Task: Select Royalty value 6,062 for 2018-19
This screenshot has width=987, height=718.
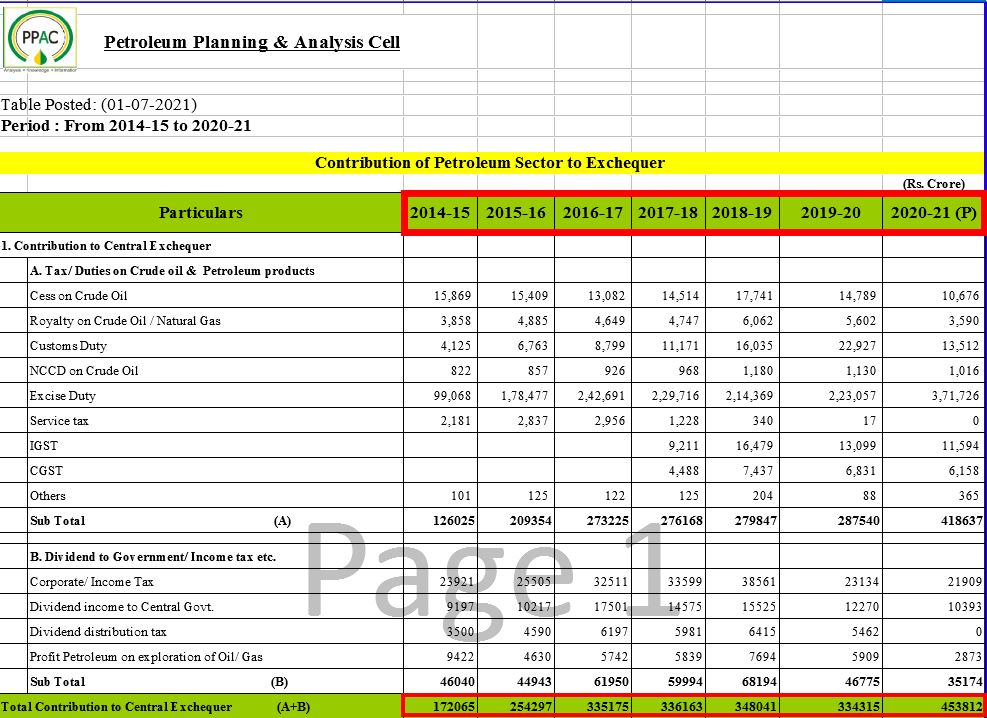Action: click(757, 321)
